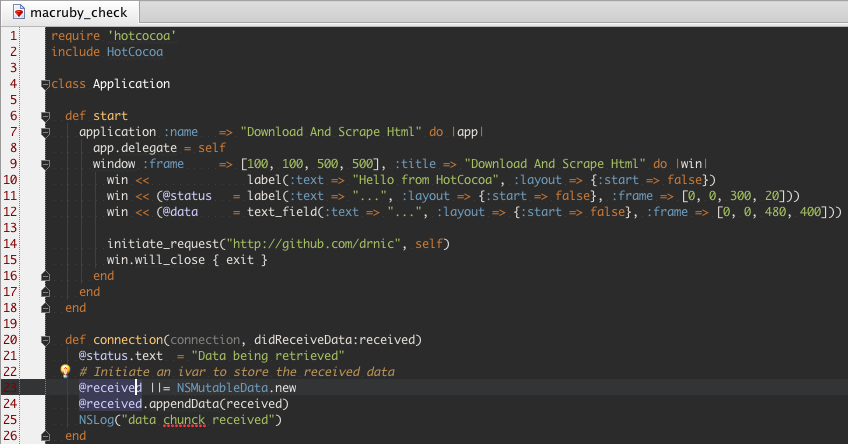Collapse the application do block fold on line 7
The height and width of the screenshot is (444, 848).
click(x=45, y=132)
